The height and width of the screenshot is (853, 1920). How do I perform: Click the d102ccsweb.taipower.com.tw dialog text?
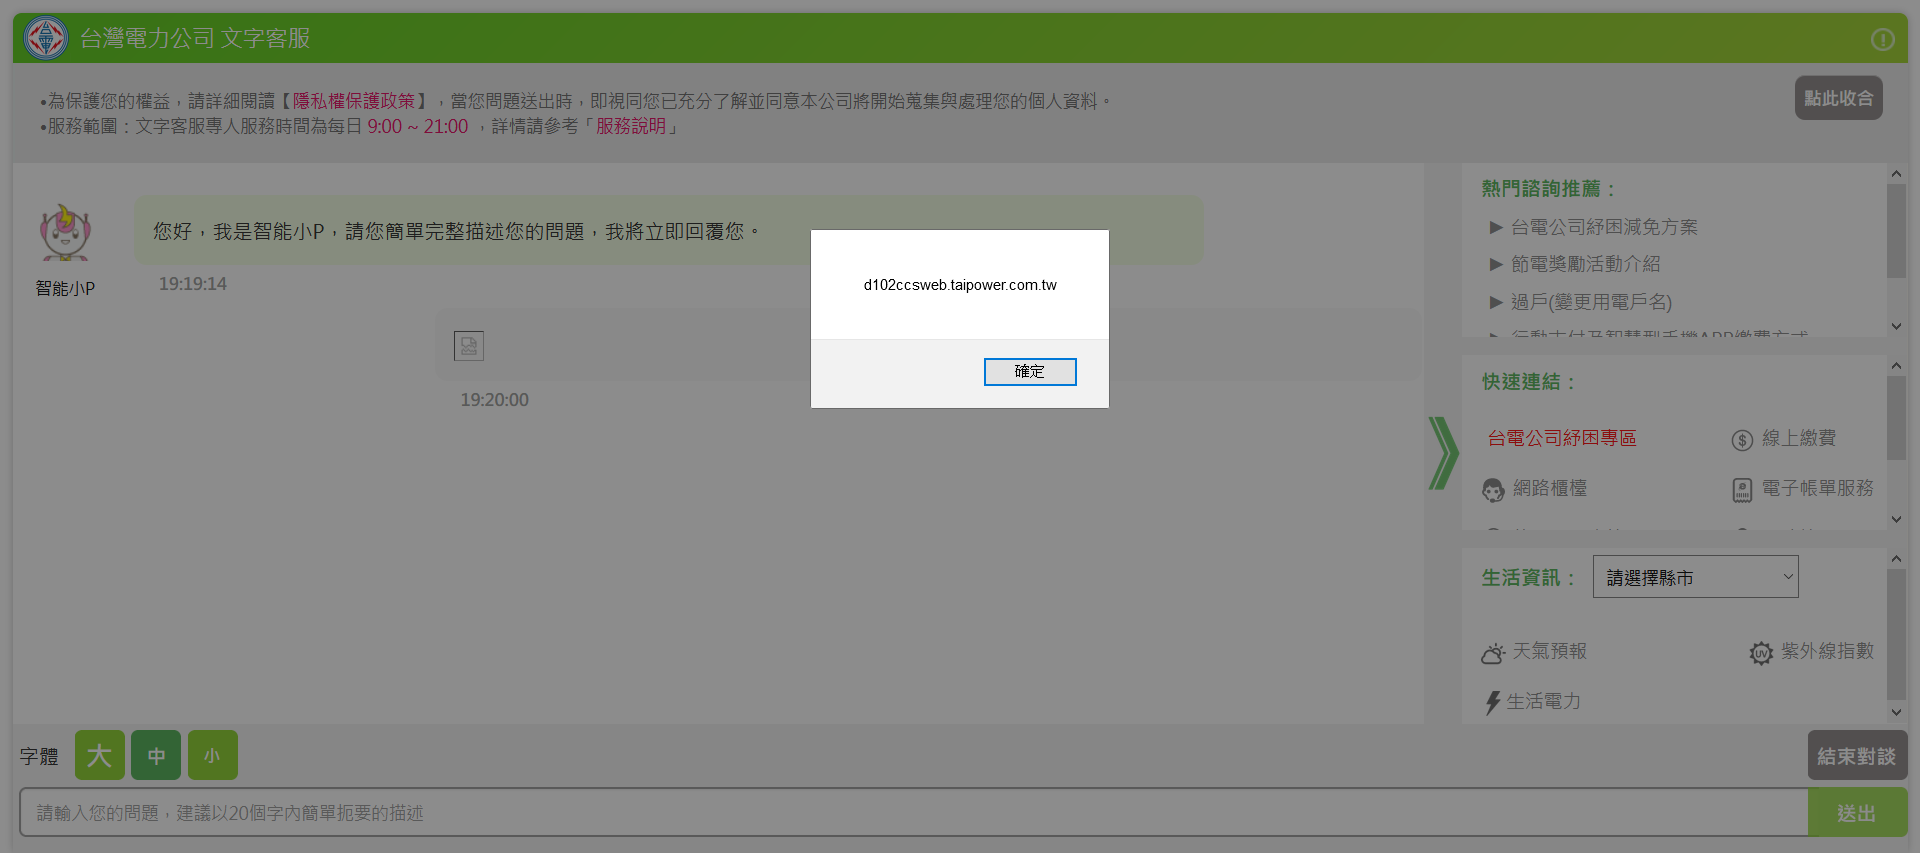coord(960,285)
